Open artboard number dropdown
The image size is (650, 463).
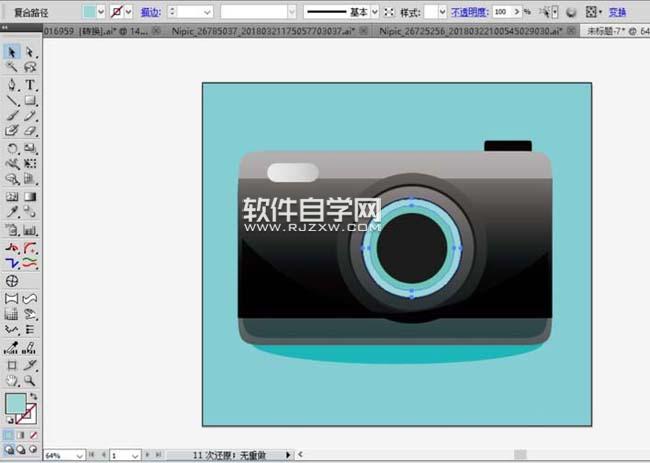(135, 456)
